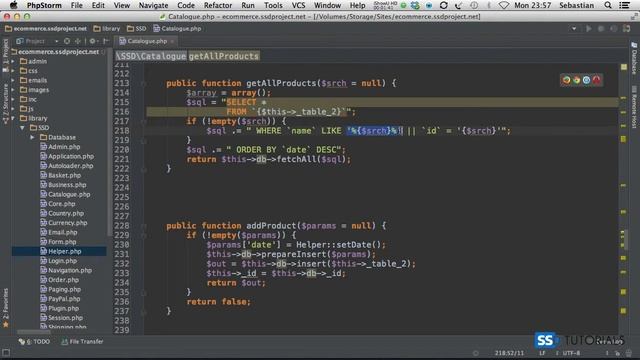Click the Wi-Fi status icon
Viewport: 640px width, 360px height.
click(x=504, y=5)
